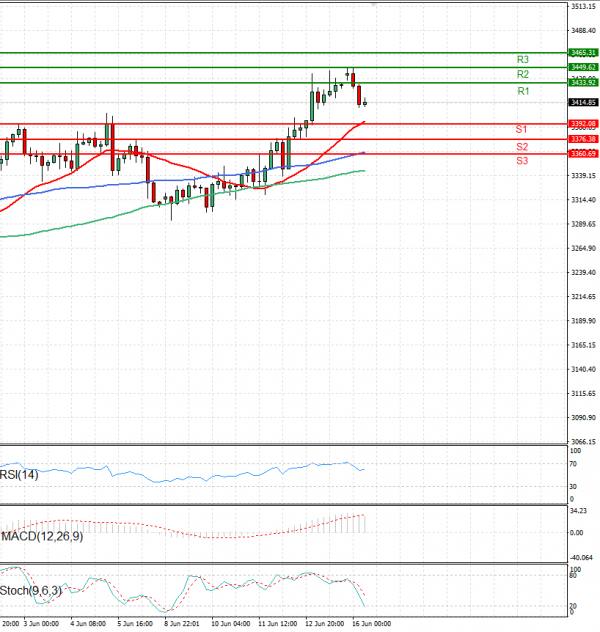
Task: Click the red 3392.08 price tag
Action: 583,123
